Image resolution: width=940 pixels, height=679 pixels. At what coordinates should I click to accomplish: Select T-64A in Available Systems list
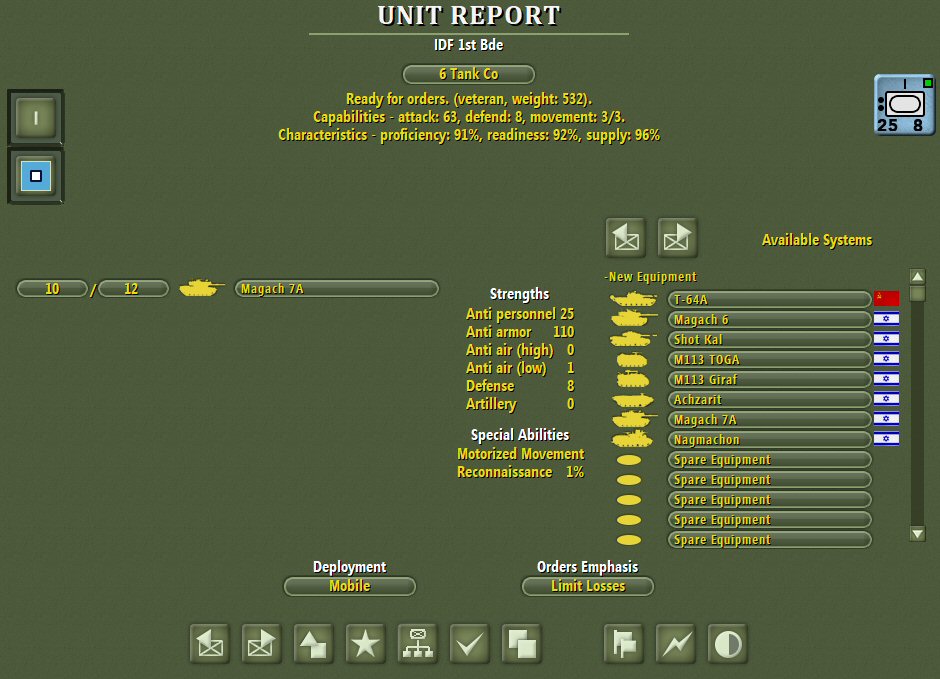[x=769, y=299]
